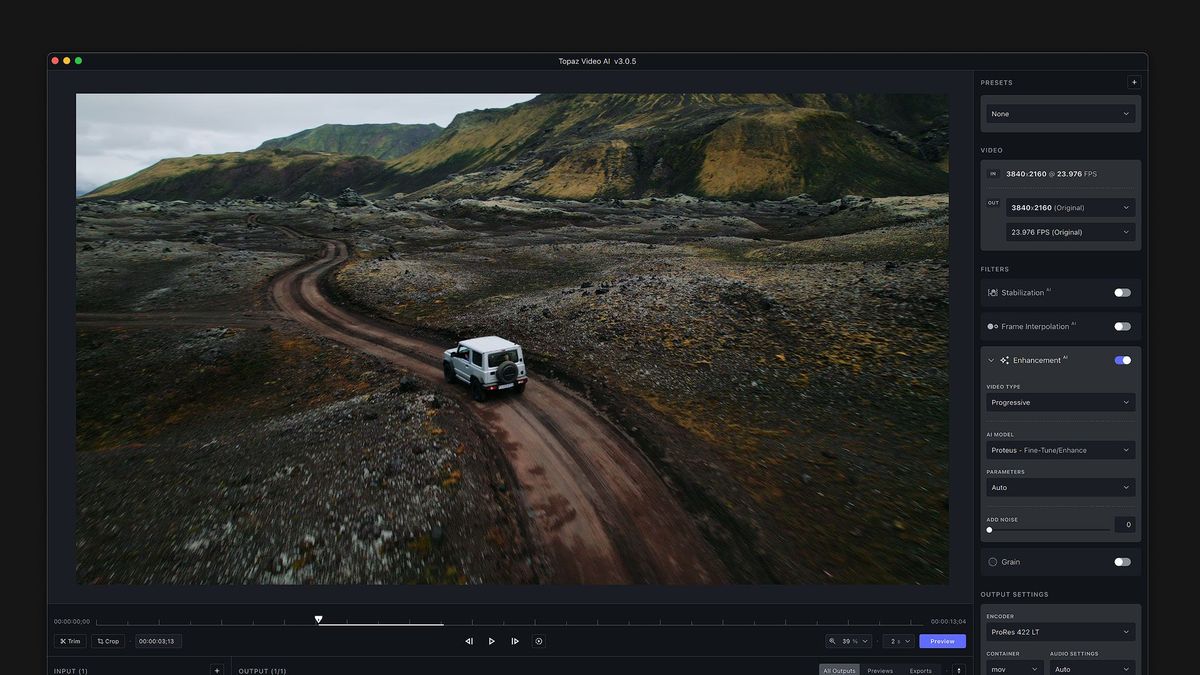Viewport: 1200px width, 675px height.
Task: Enable Stabilization
Action: (x=1121, y=292)
